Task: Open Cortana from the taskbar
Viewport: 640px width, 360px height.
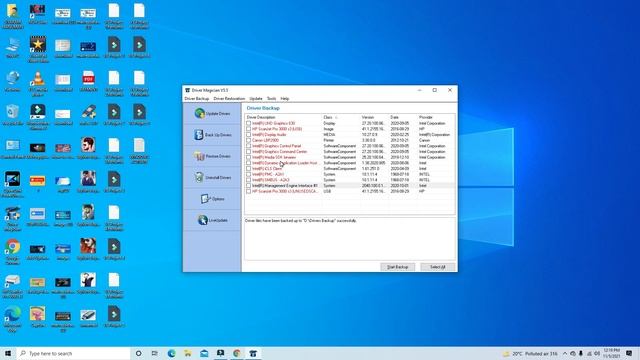Action: coord(138,353)
